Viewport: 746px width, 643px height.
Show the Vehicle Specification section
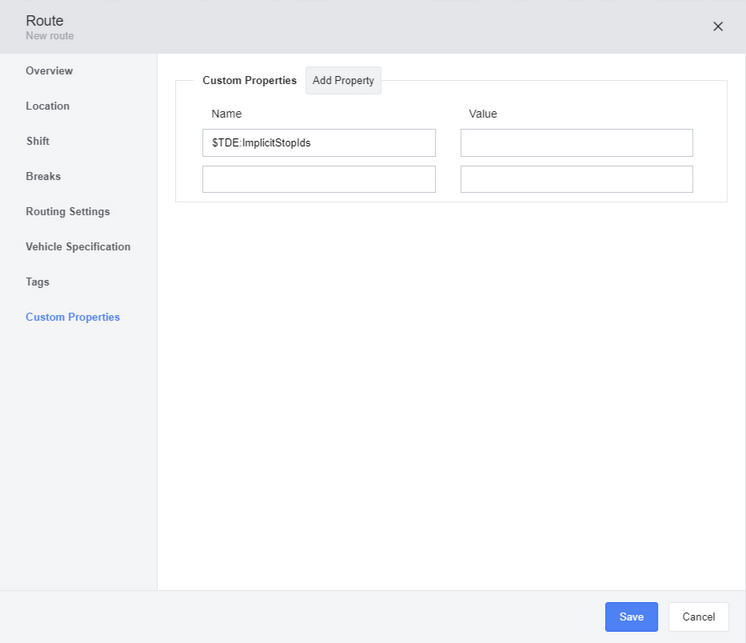tap(78, 247)
